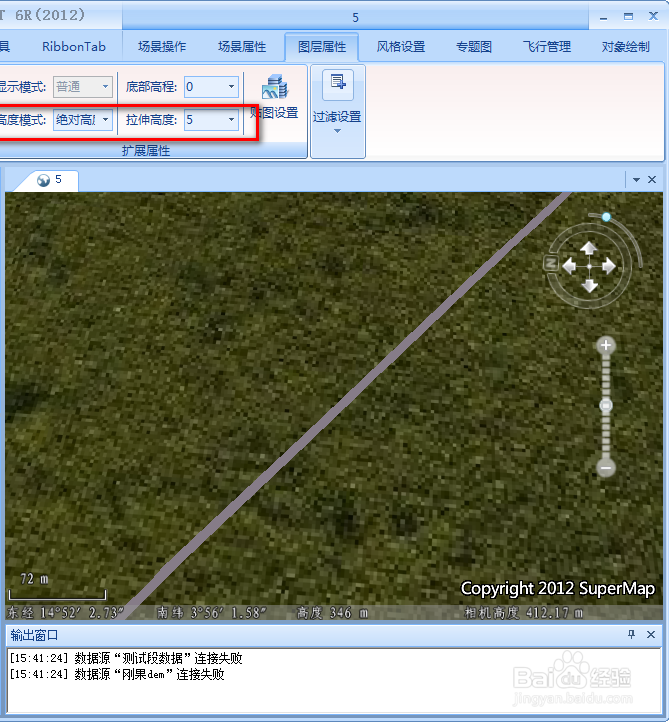Viewport: 669px width, 722px height.
Task: Click the tilt handle on compass ring
Action: 606,217
